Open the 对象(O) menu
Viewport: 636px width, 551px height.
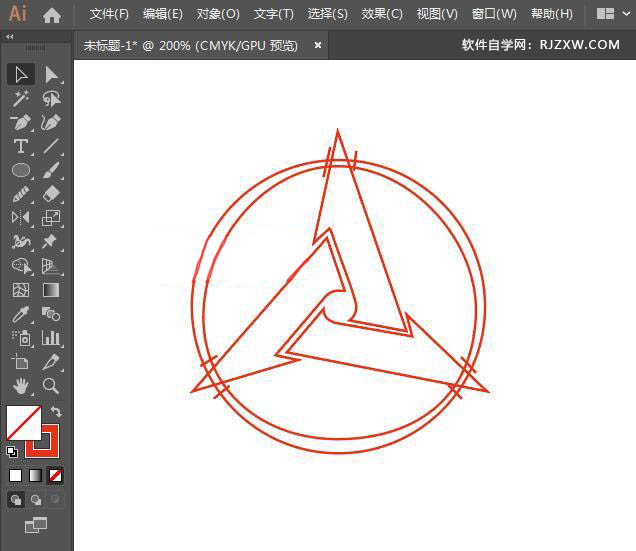click(x=218, y=14)
